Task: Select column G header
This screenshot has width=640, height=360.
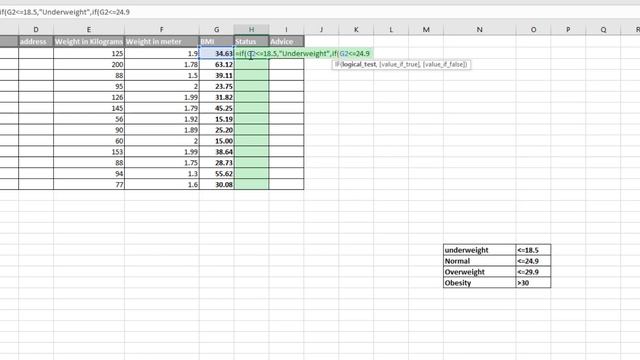Action: (x=216, y=29)
